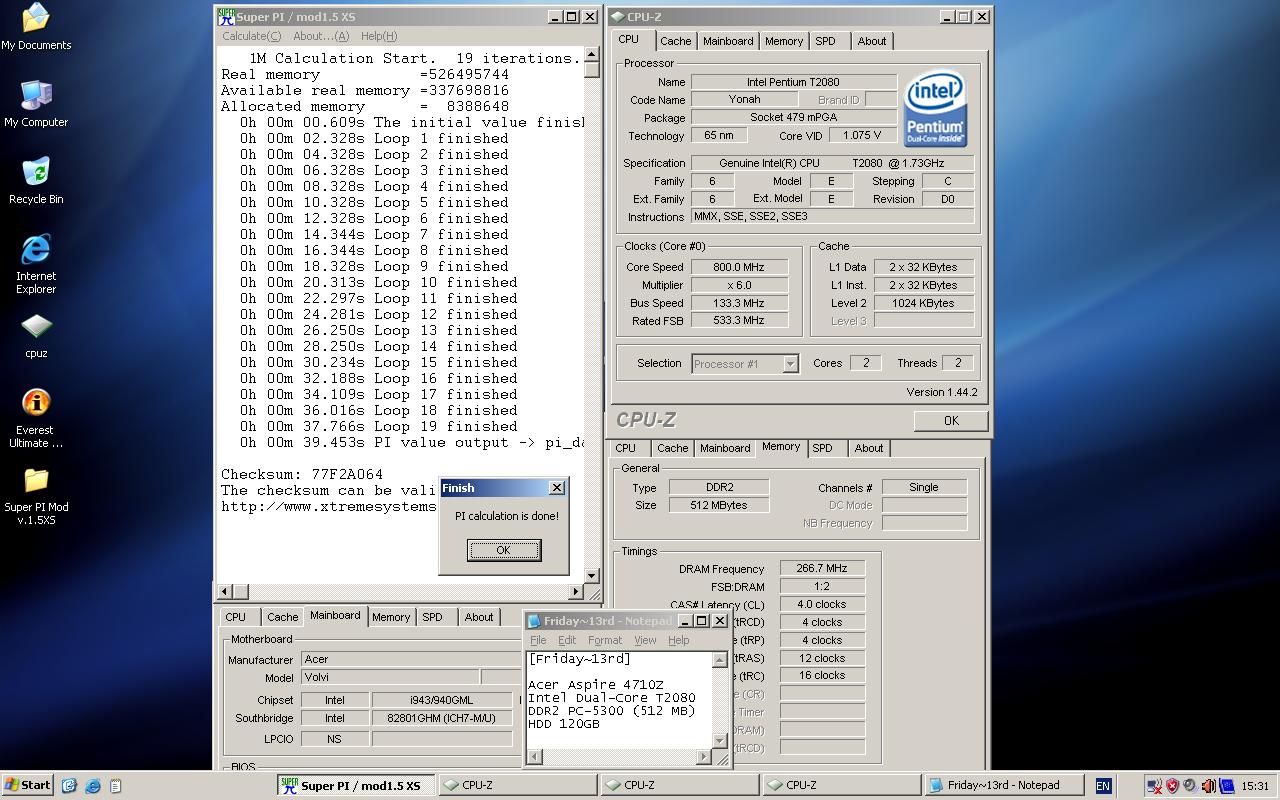The width and height of the screenshot is (1280, 800).
Task: Click the EN language indicator
Action: pos(1103,786)
